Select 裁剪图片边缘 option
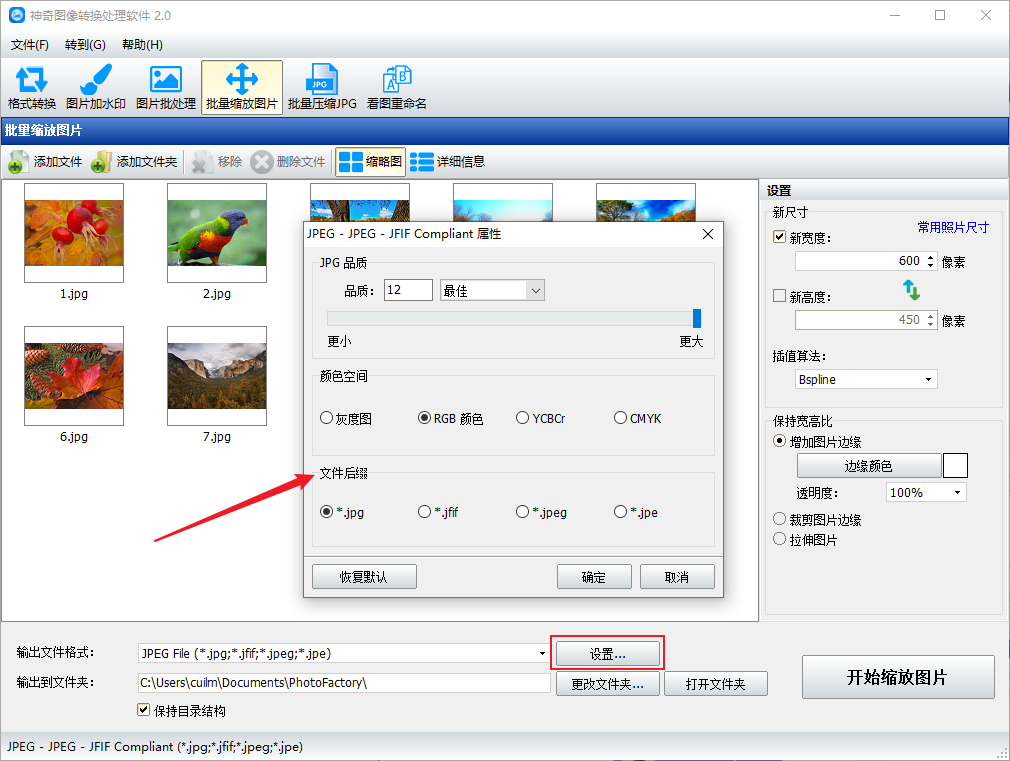The width and height of the screenshot is (1010, 761). (779, 519)
